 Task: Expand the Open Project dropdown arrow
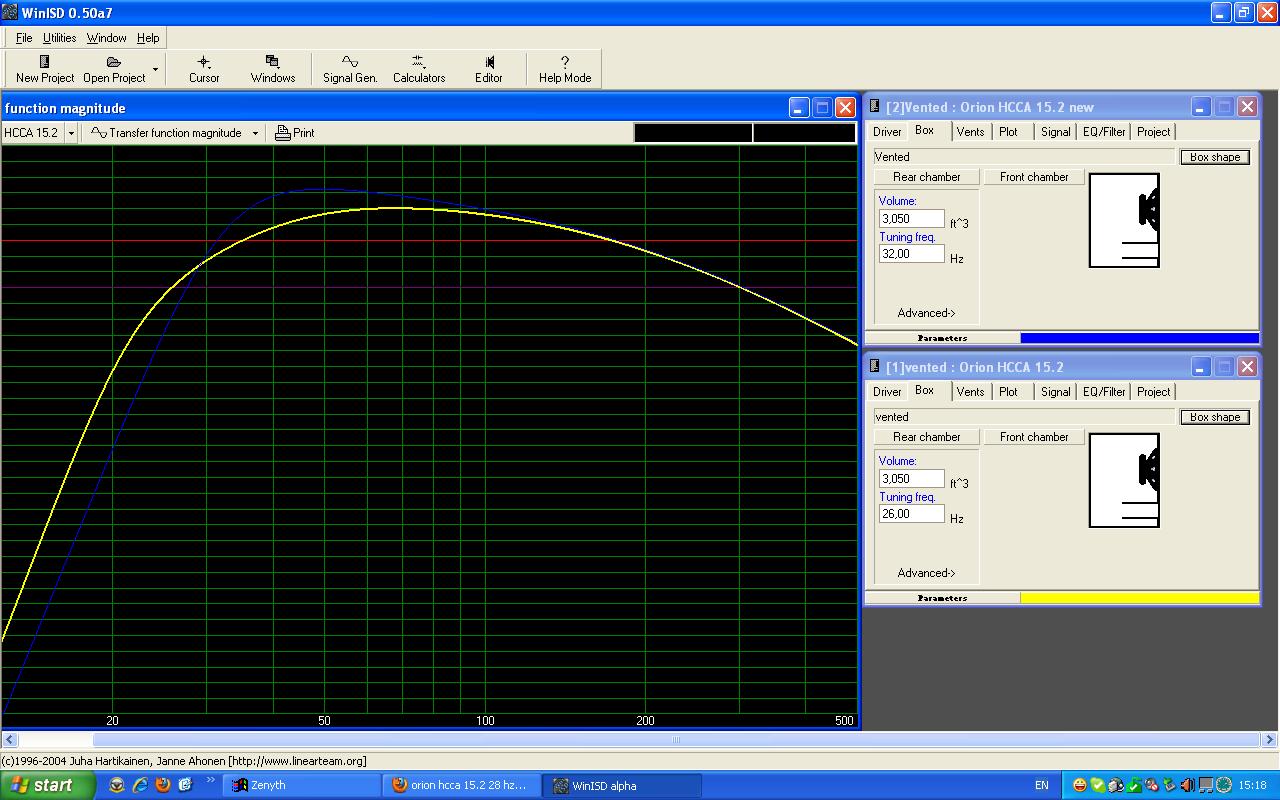tap(155, 69)
